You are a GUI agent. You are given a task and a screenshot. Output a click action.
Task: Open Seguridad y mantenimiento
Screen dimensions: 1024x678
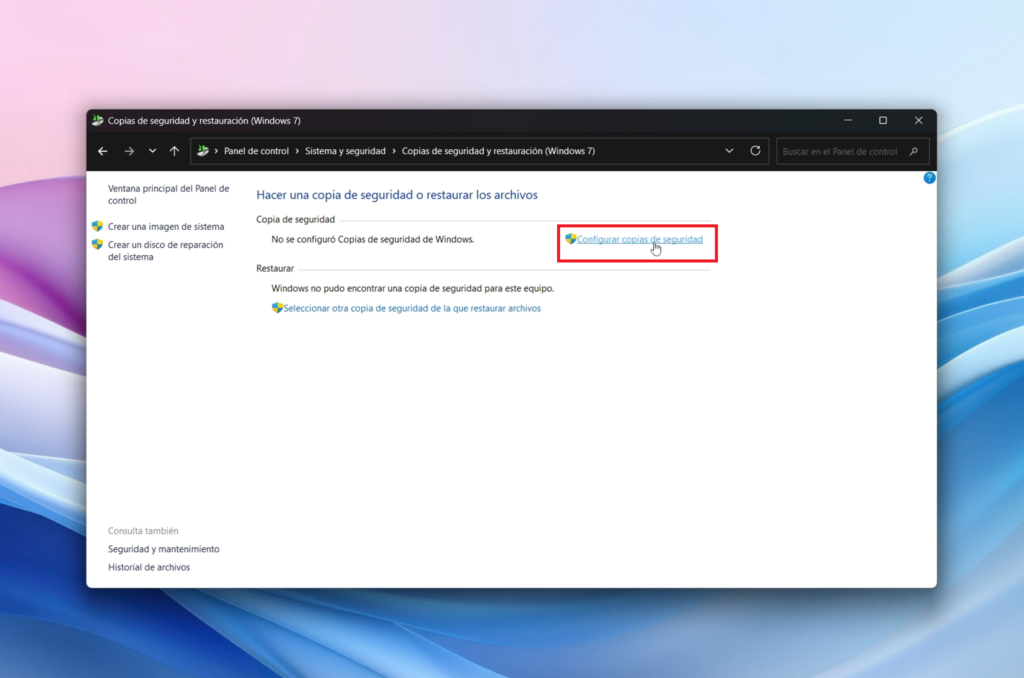164,548
